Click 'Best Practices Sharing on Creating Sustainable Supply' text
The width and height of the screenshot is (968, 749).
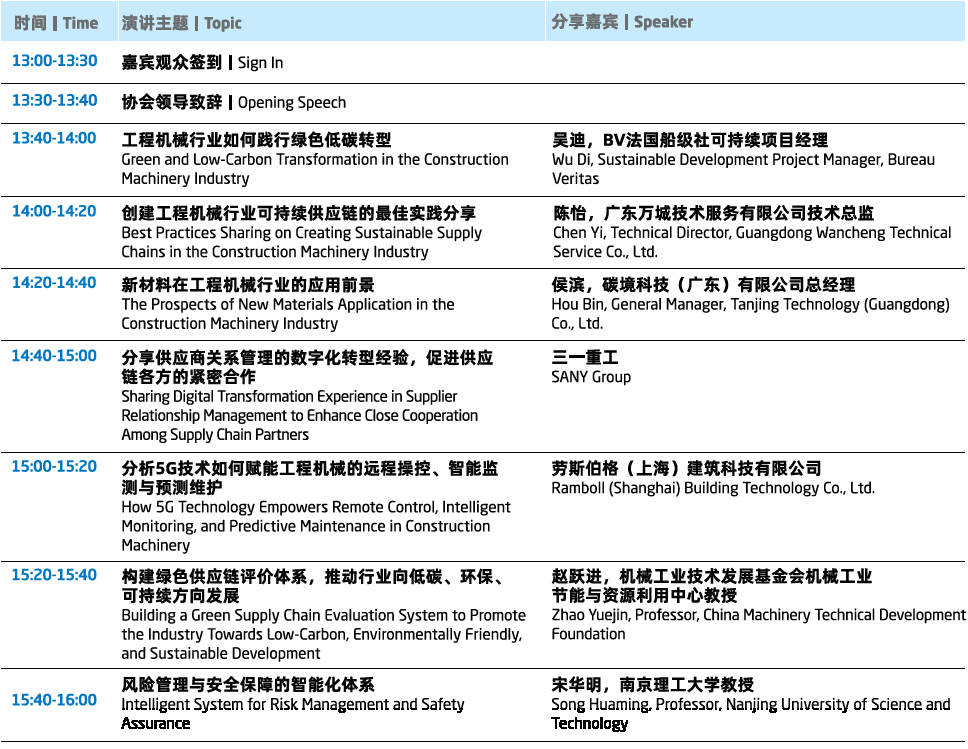[301, 233]
